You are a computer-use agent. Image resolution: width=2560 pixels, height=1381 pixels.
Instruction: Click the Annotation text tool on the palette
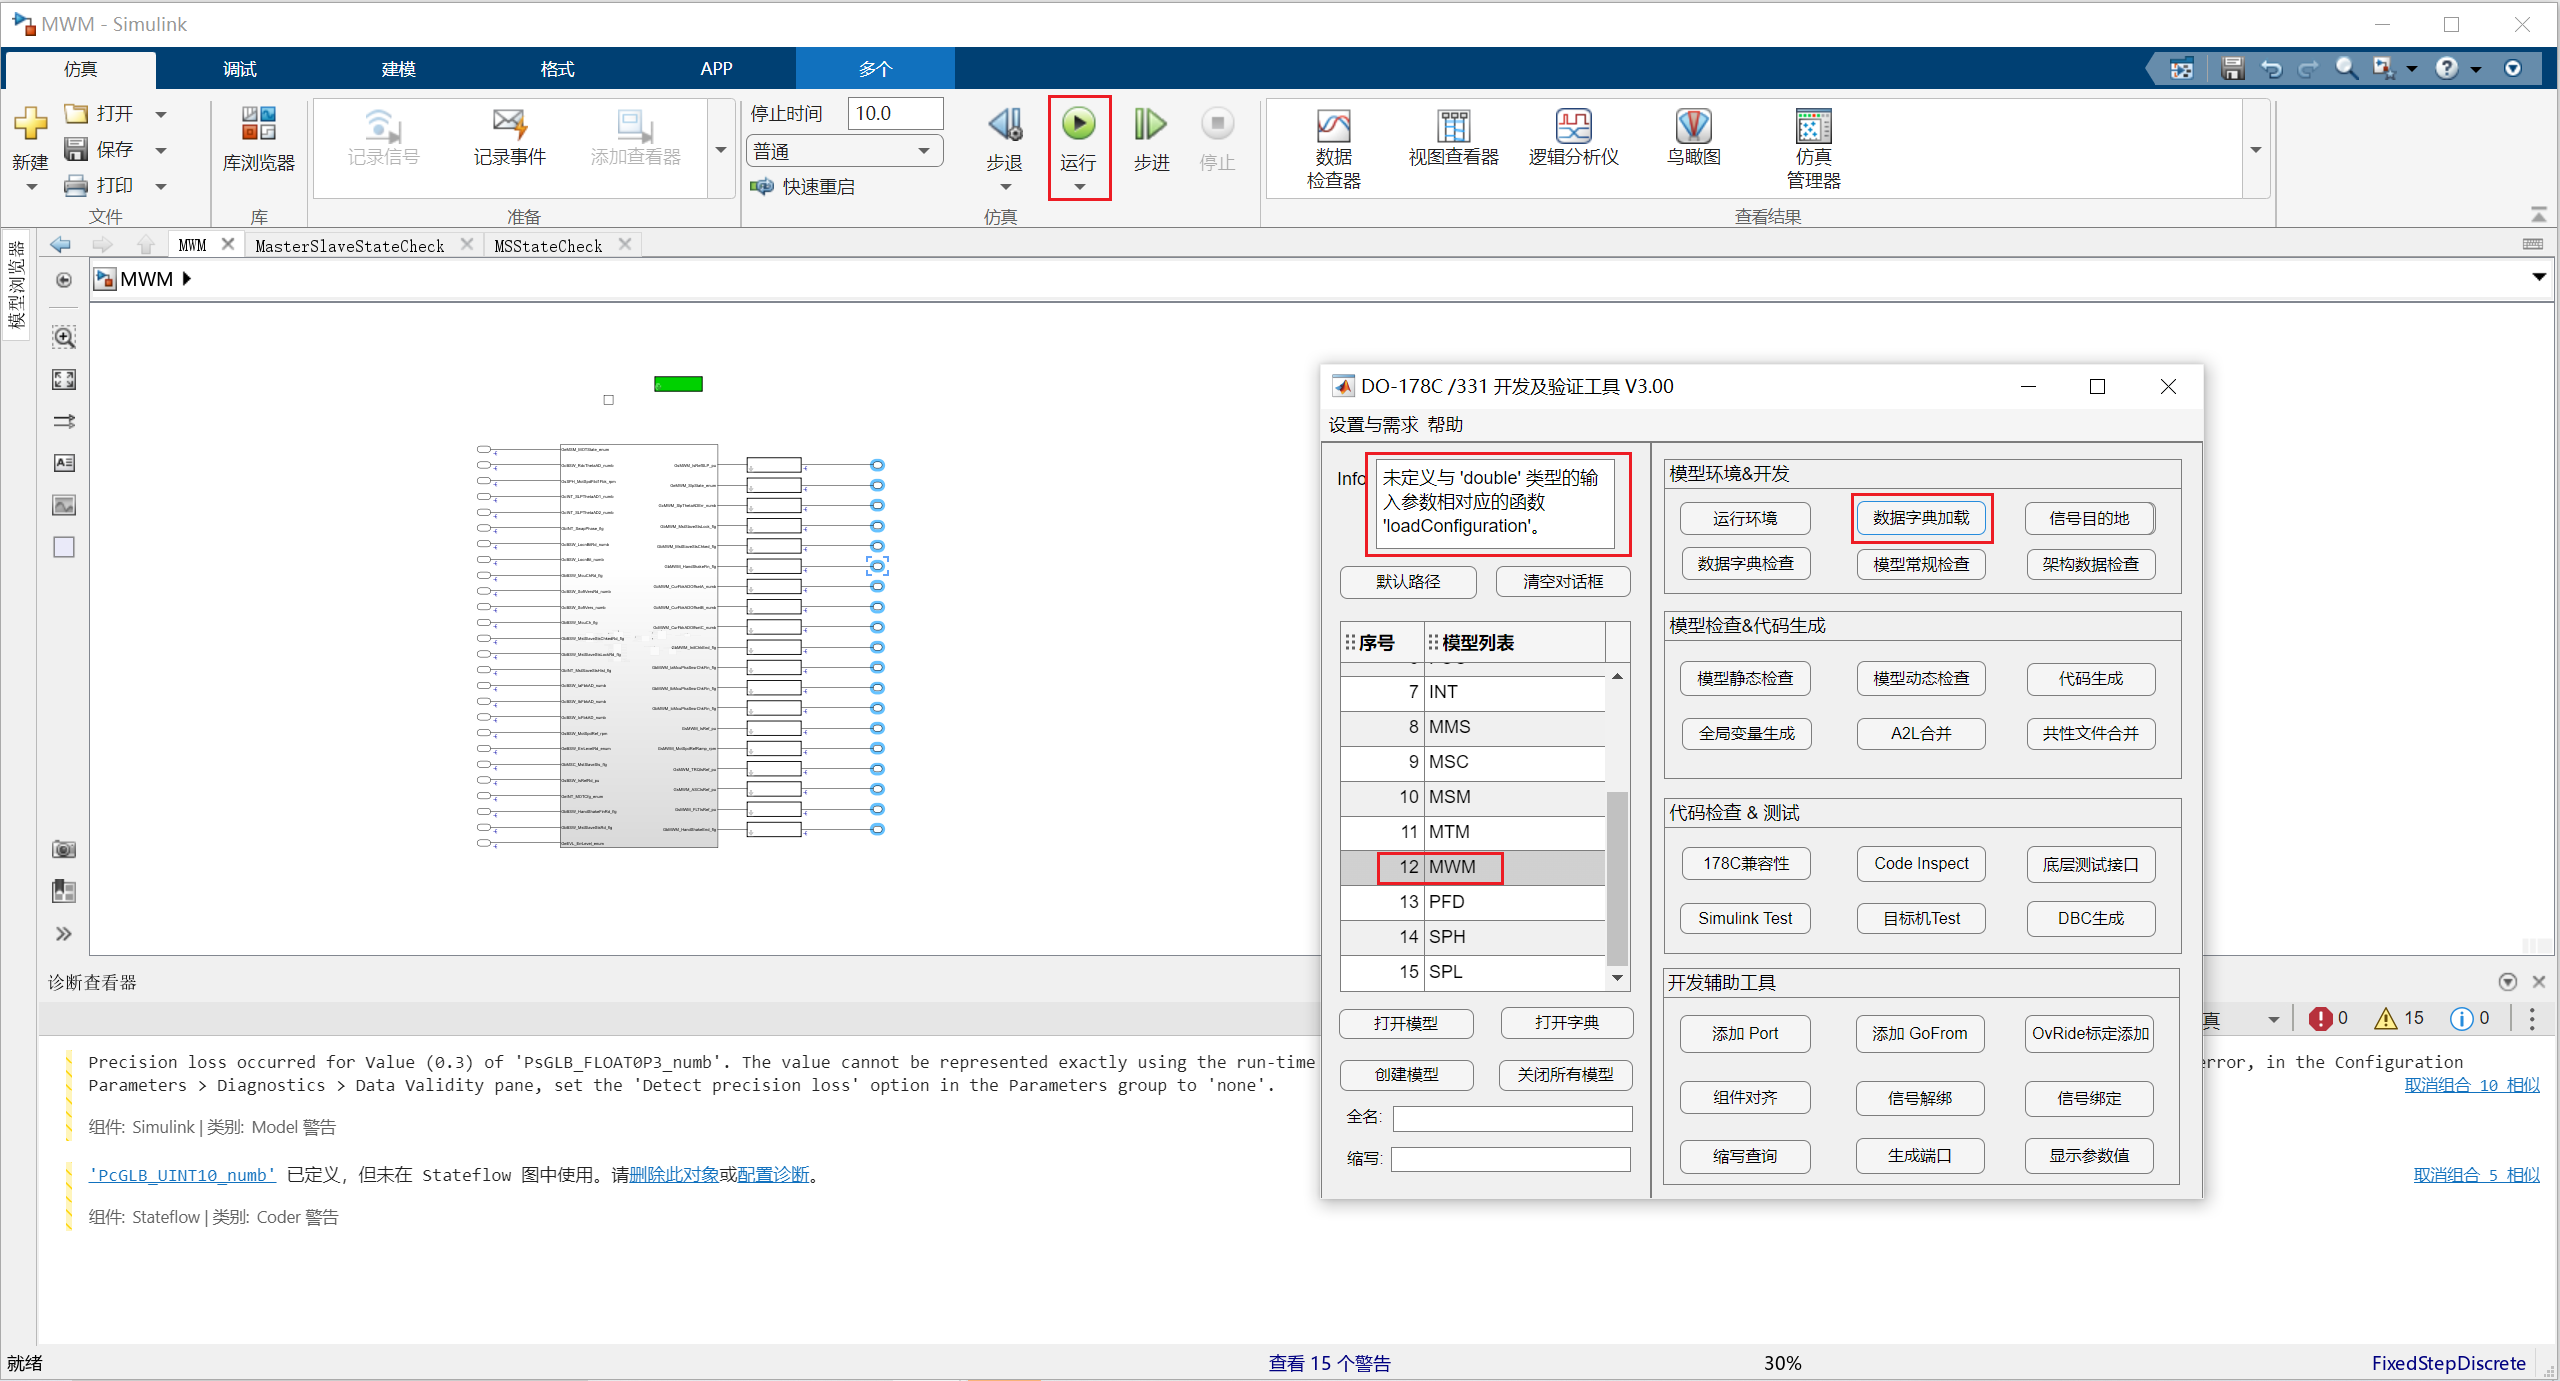click(64, 463)
